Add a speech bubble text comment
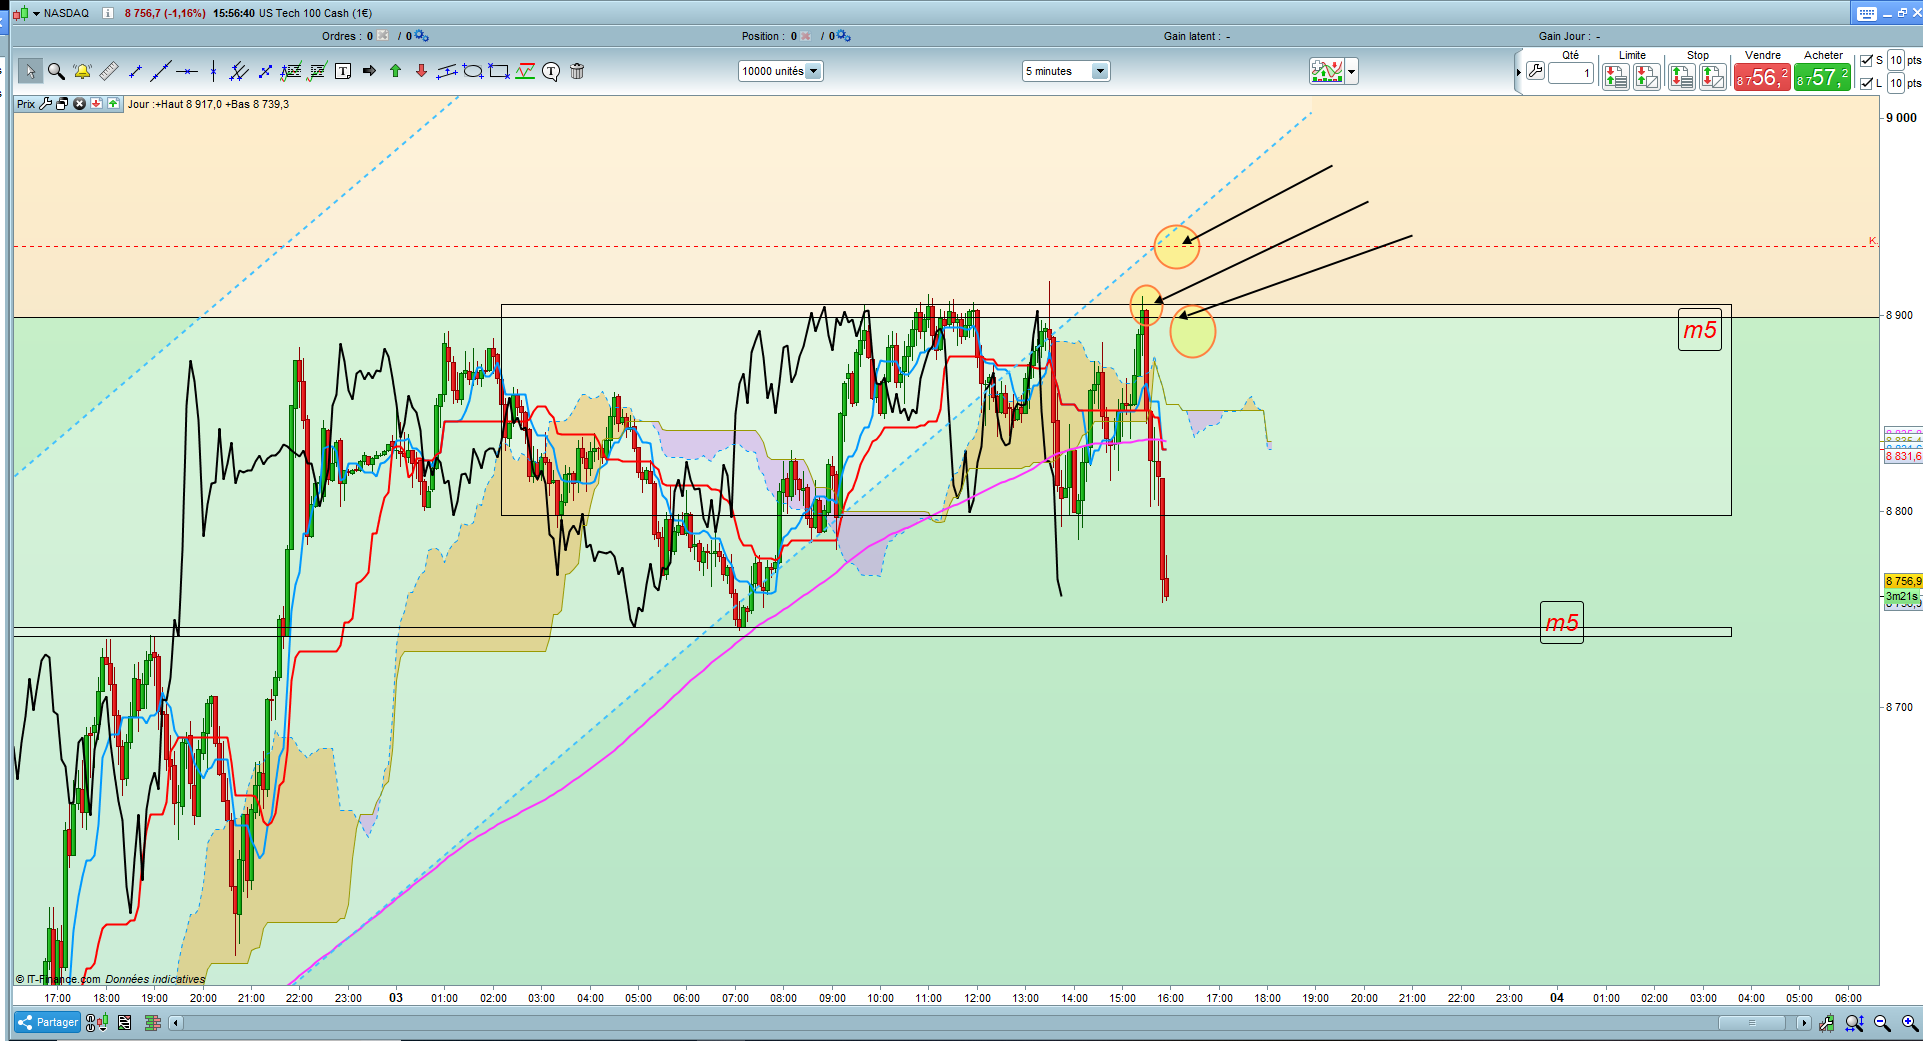The image size is (1923, 1041). [x=551, y=71]
